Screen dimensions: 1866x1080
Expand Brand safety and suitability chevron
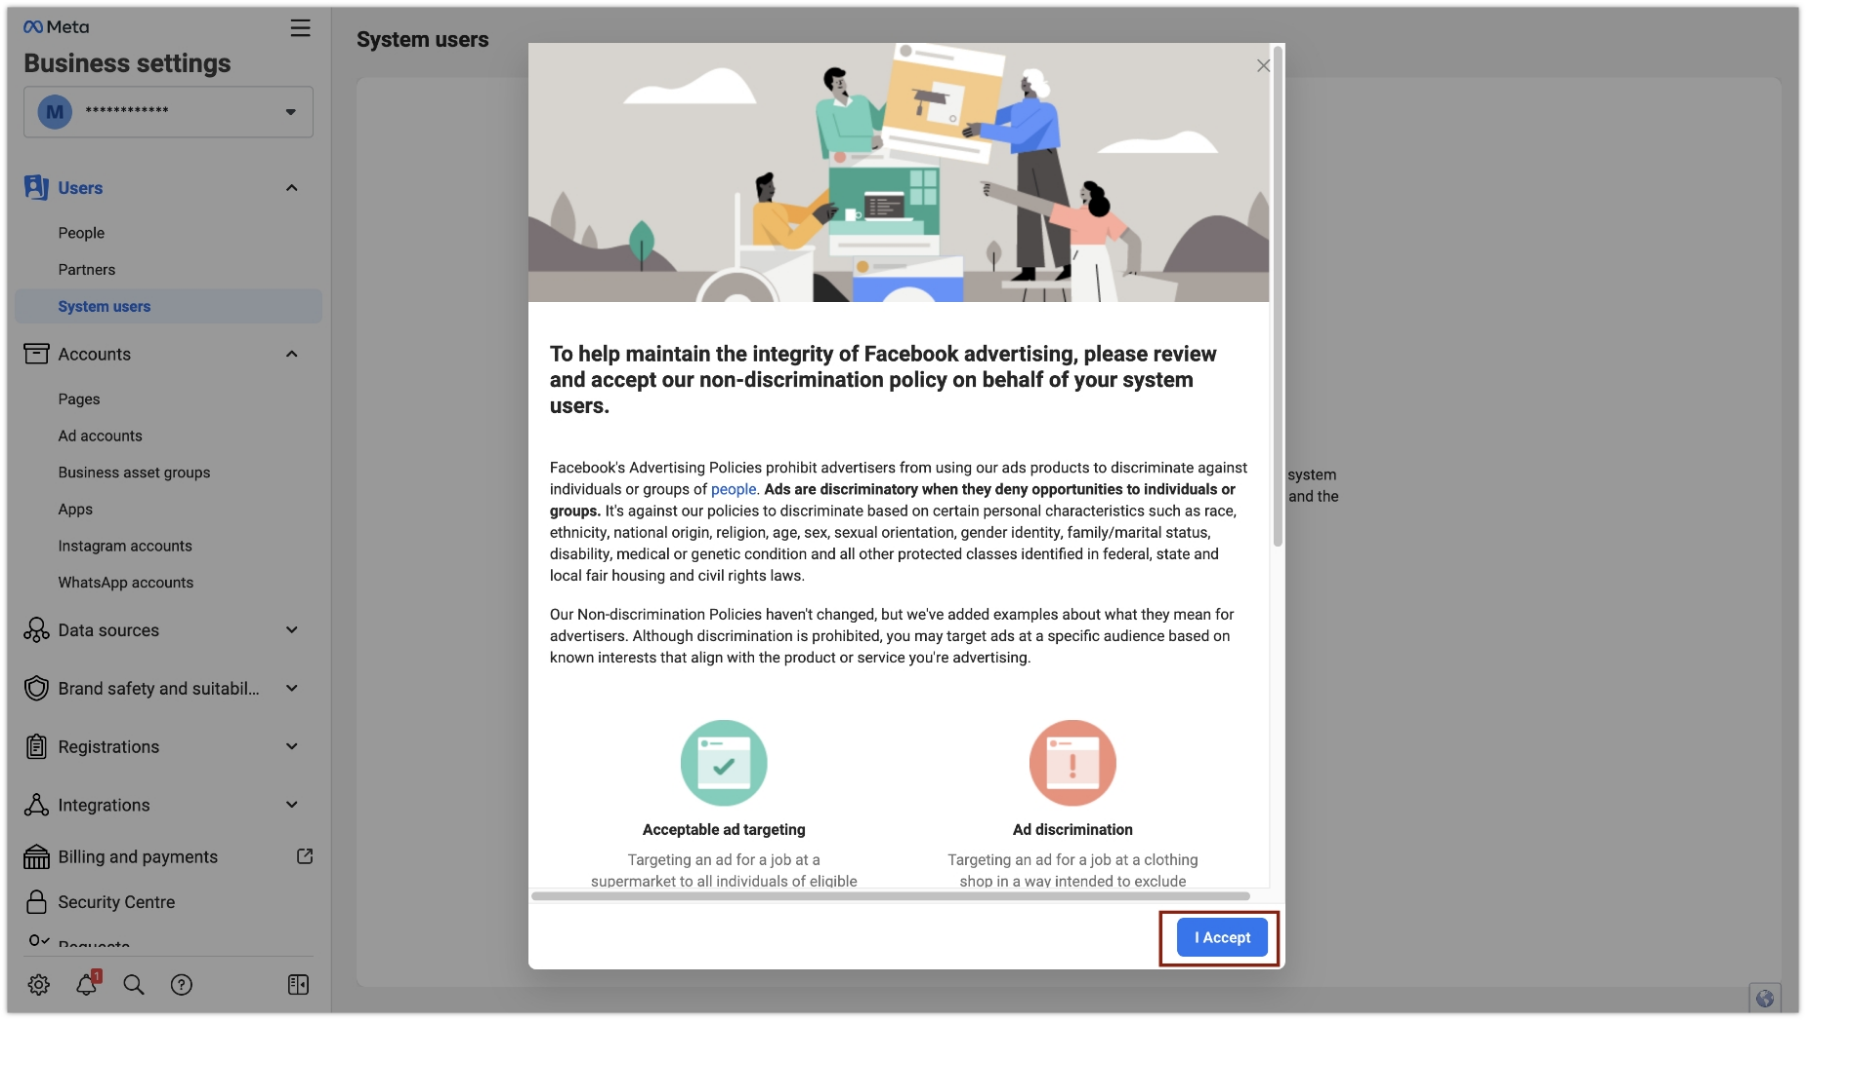(x=292, y=688)
